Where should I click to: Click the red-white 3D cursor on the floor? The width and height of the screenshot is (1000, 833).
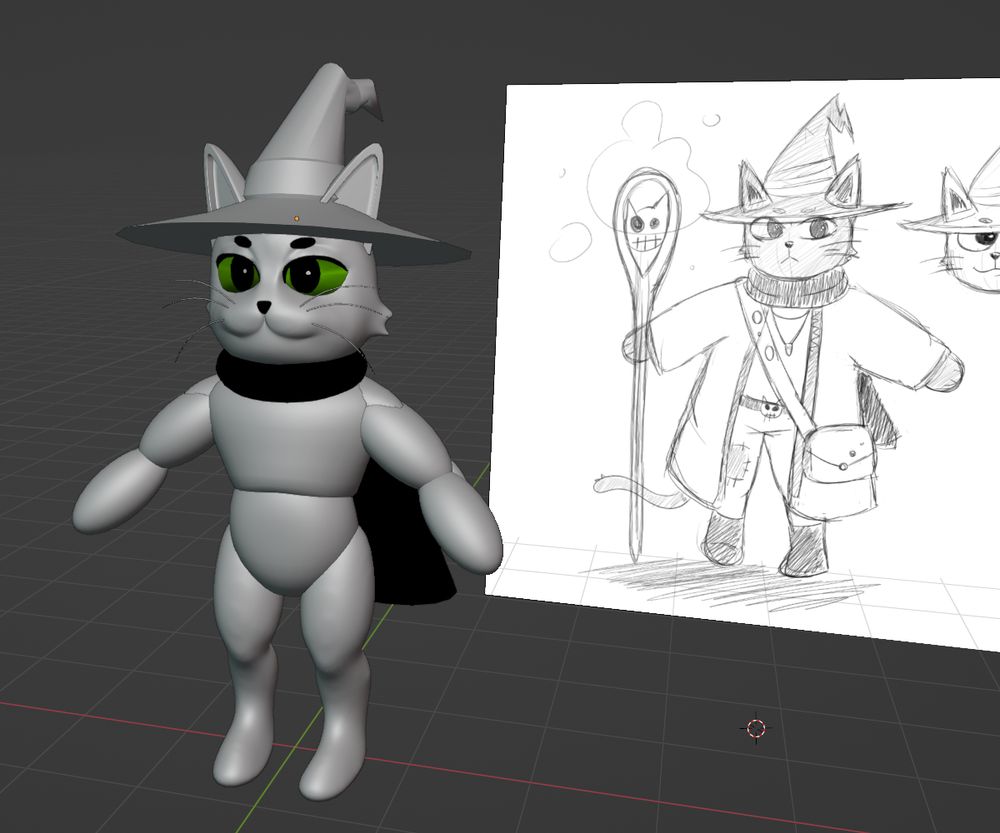(756, 728)
